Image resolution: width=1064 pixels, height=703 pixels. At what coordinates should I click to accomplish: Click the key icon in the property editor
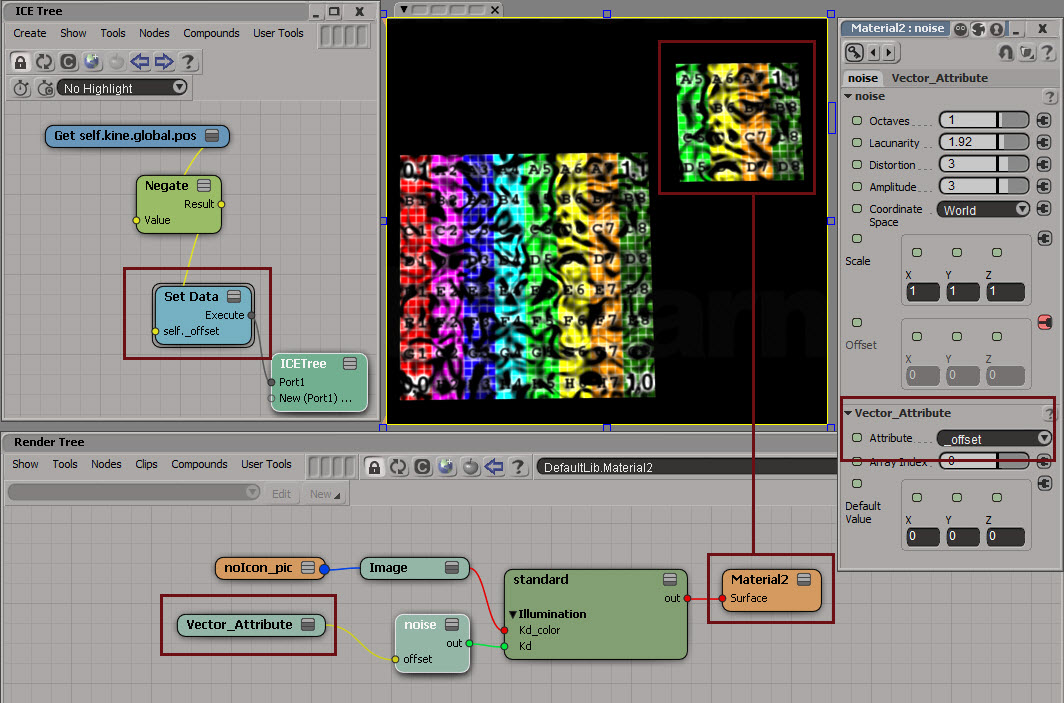pyautogui.click(x=855, y=52)
